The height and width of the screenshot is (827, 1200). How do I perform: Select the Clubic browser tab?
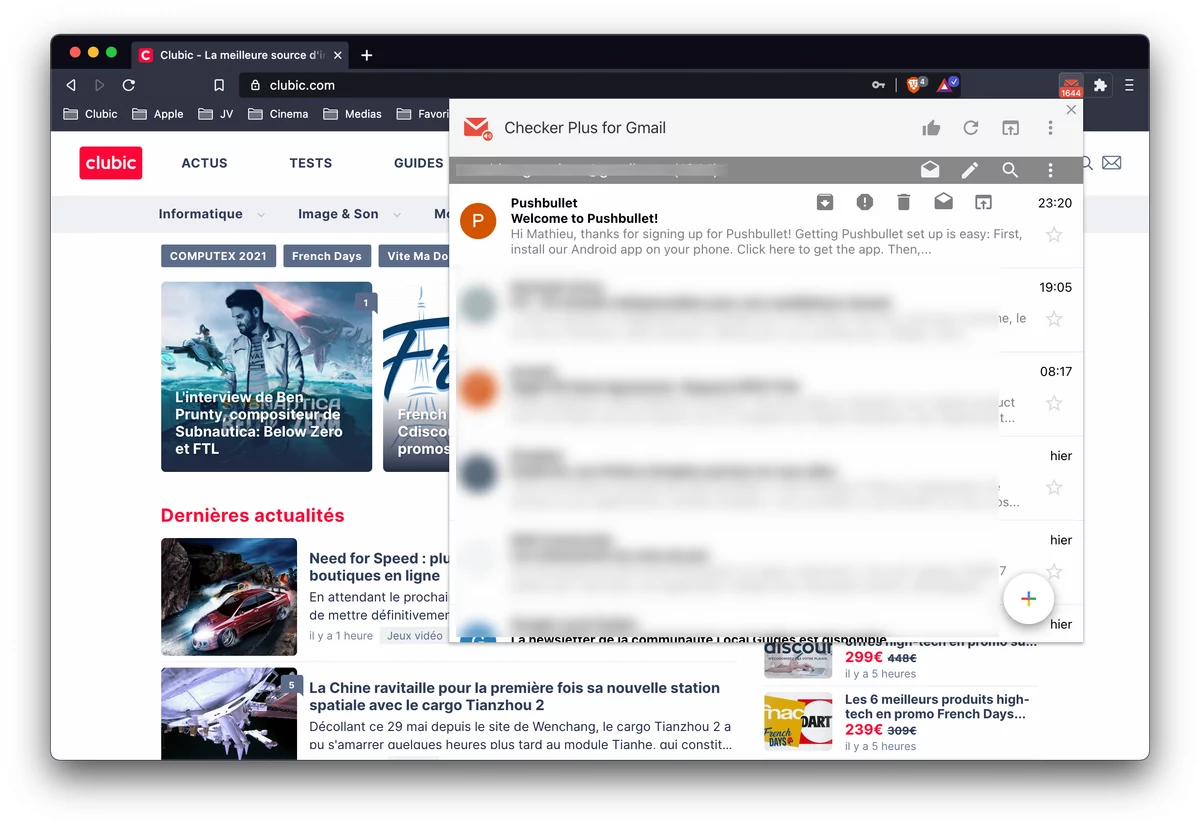(241, 55)
